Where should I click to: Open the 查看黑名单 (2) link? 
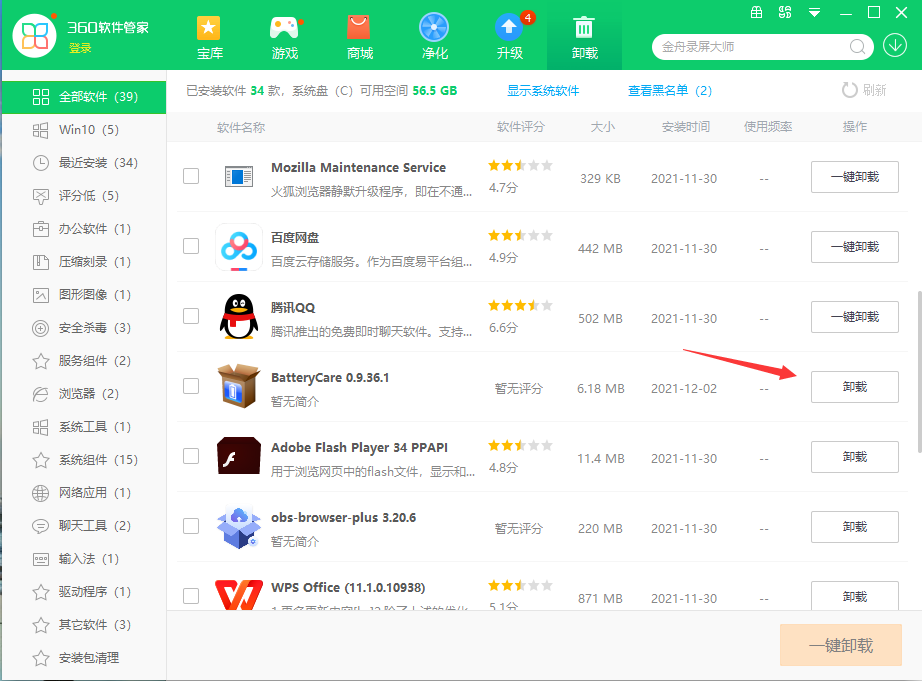[670, 91]
